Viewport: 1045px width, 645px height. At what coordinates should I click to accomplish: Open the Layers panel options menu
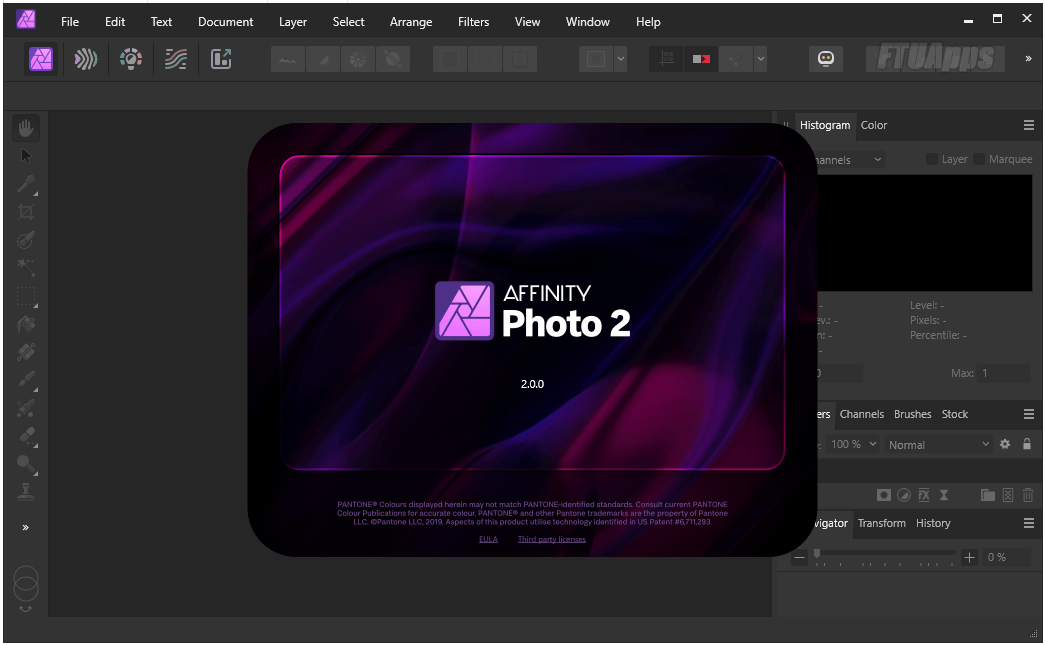1029,414
